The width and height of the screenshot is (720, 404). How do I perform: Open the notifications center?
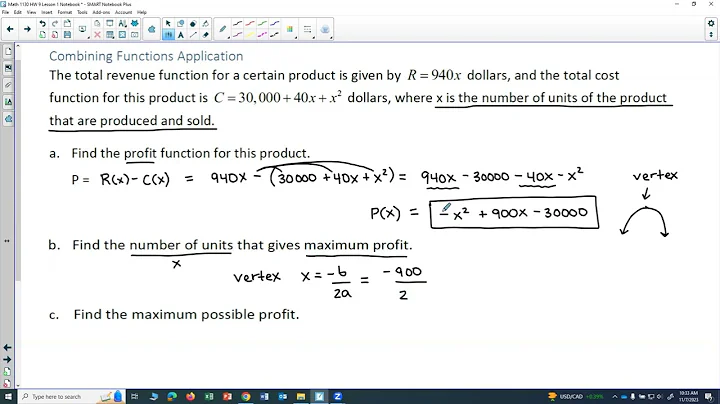[711, 396]
